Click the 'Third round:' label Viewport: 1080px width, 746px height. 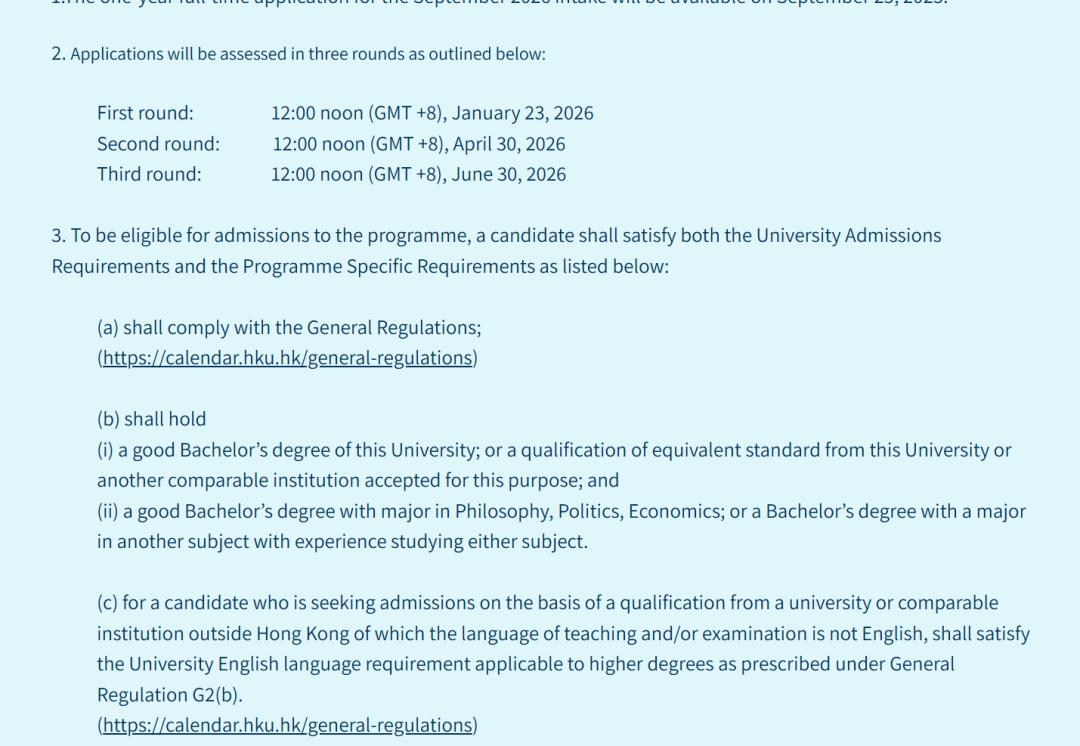coord(149,174)
